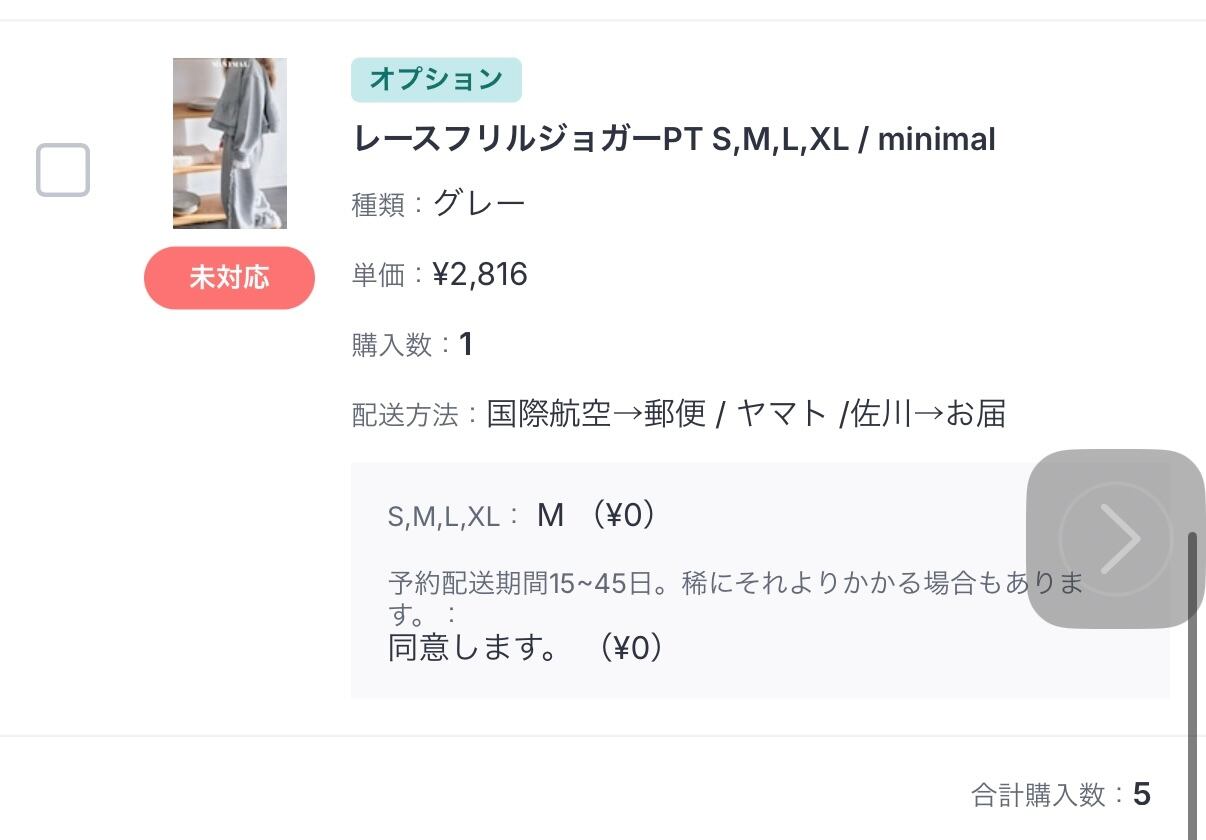Viewport: 1206px width, 840px height.
Task: Click the 購入数 field label
Action: click(391, 346)
